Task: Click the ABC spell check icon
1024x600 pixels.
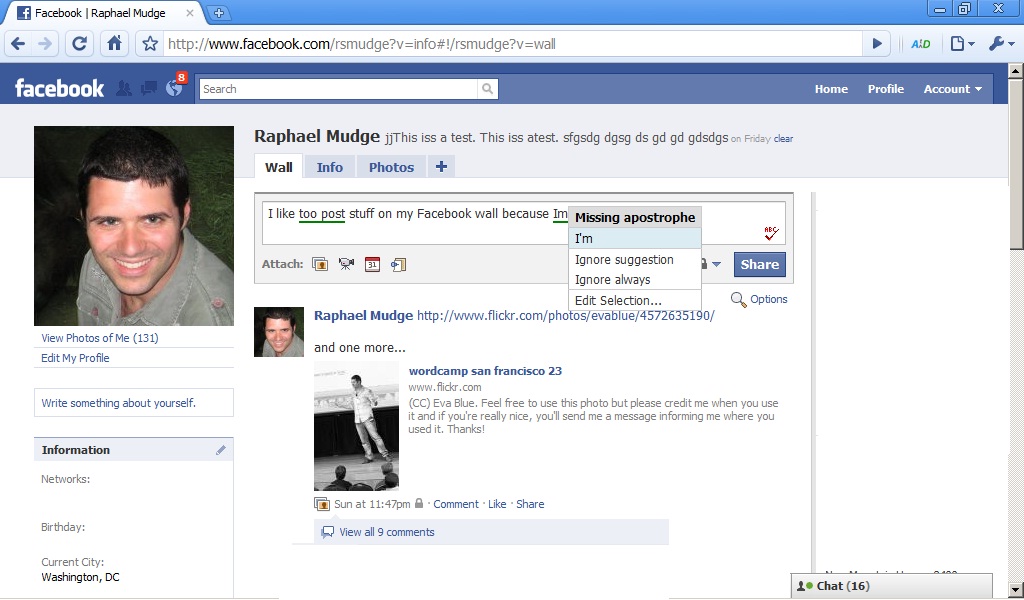Action: (x=770, y=233)
